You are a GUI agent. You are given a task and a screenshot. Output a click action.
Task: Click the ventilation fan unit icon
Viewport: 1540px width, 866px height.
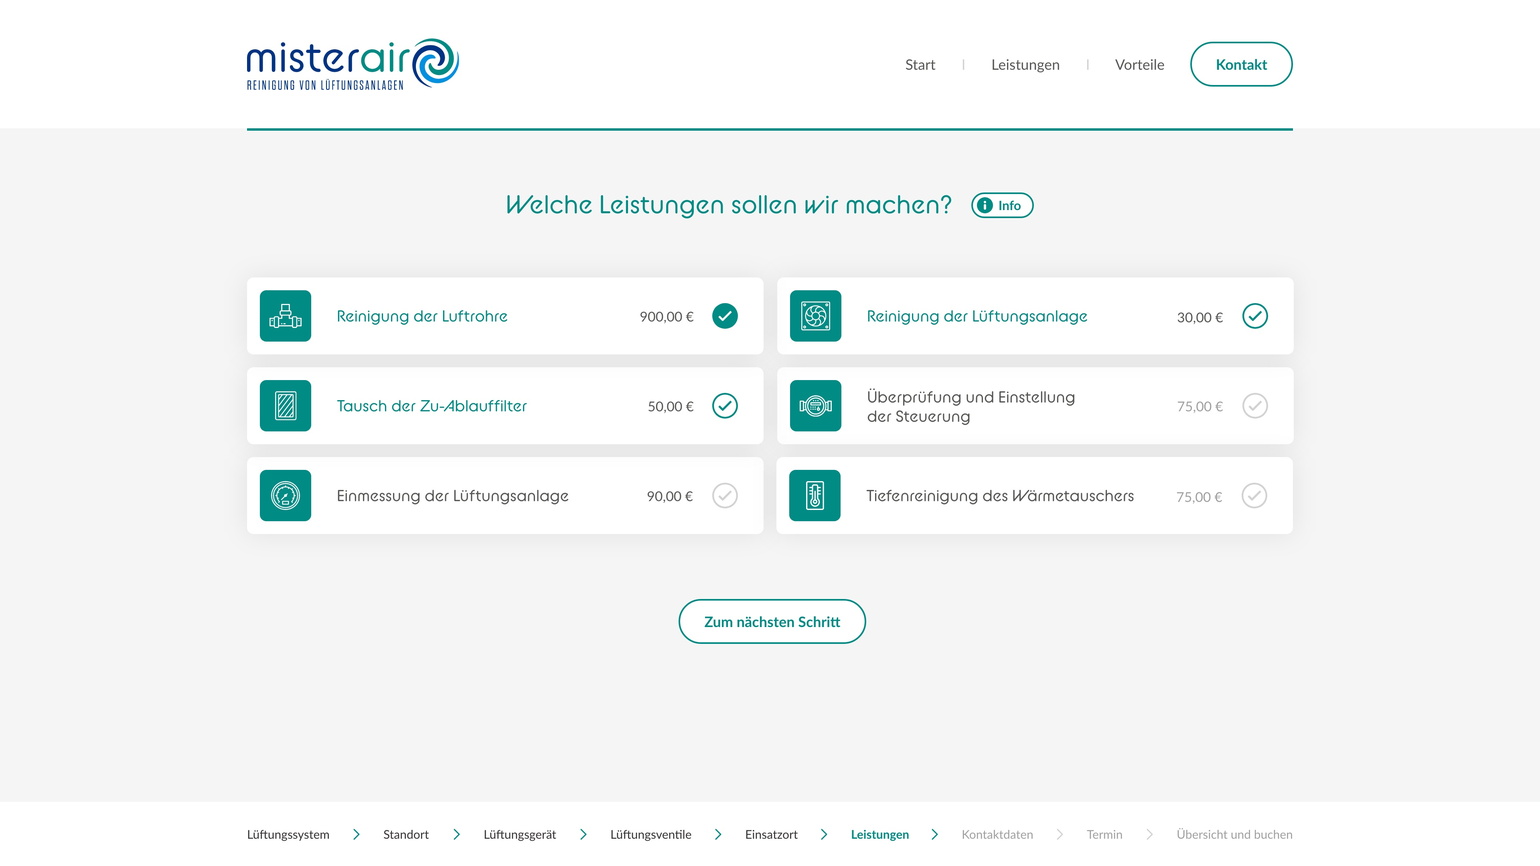point(815,316)
